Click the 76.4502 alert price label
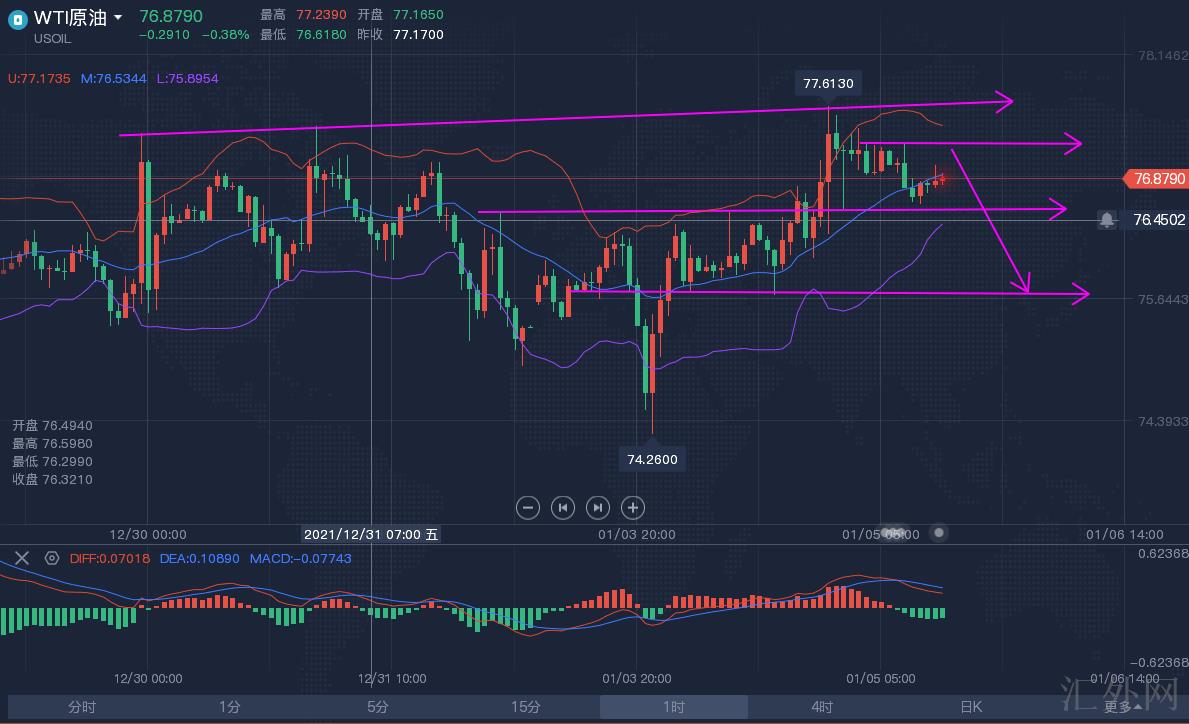 click(x=1159, y=220)
